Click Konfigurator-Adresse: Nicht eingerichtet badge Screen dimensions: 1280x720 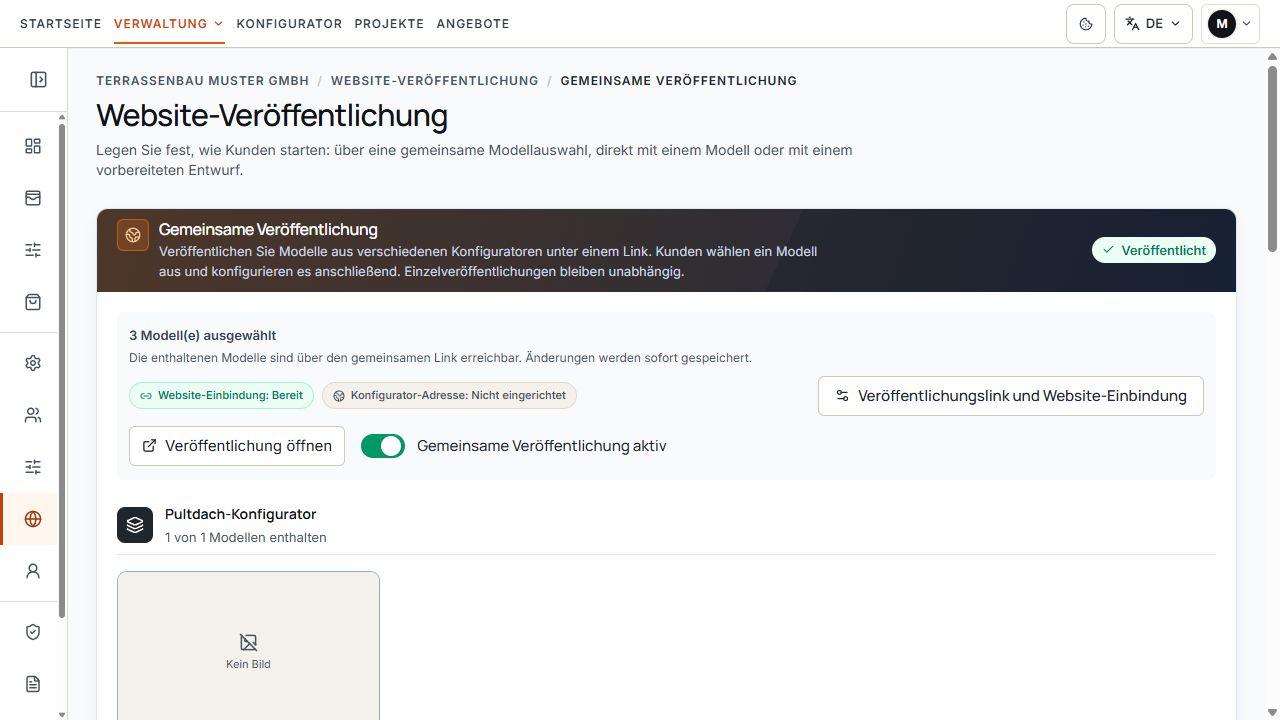point(449,395)
